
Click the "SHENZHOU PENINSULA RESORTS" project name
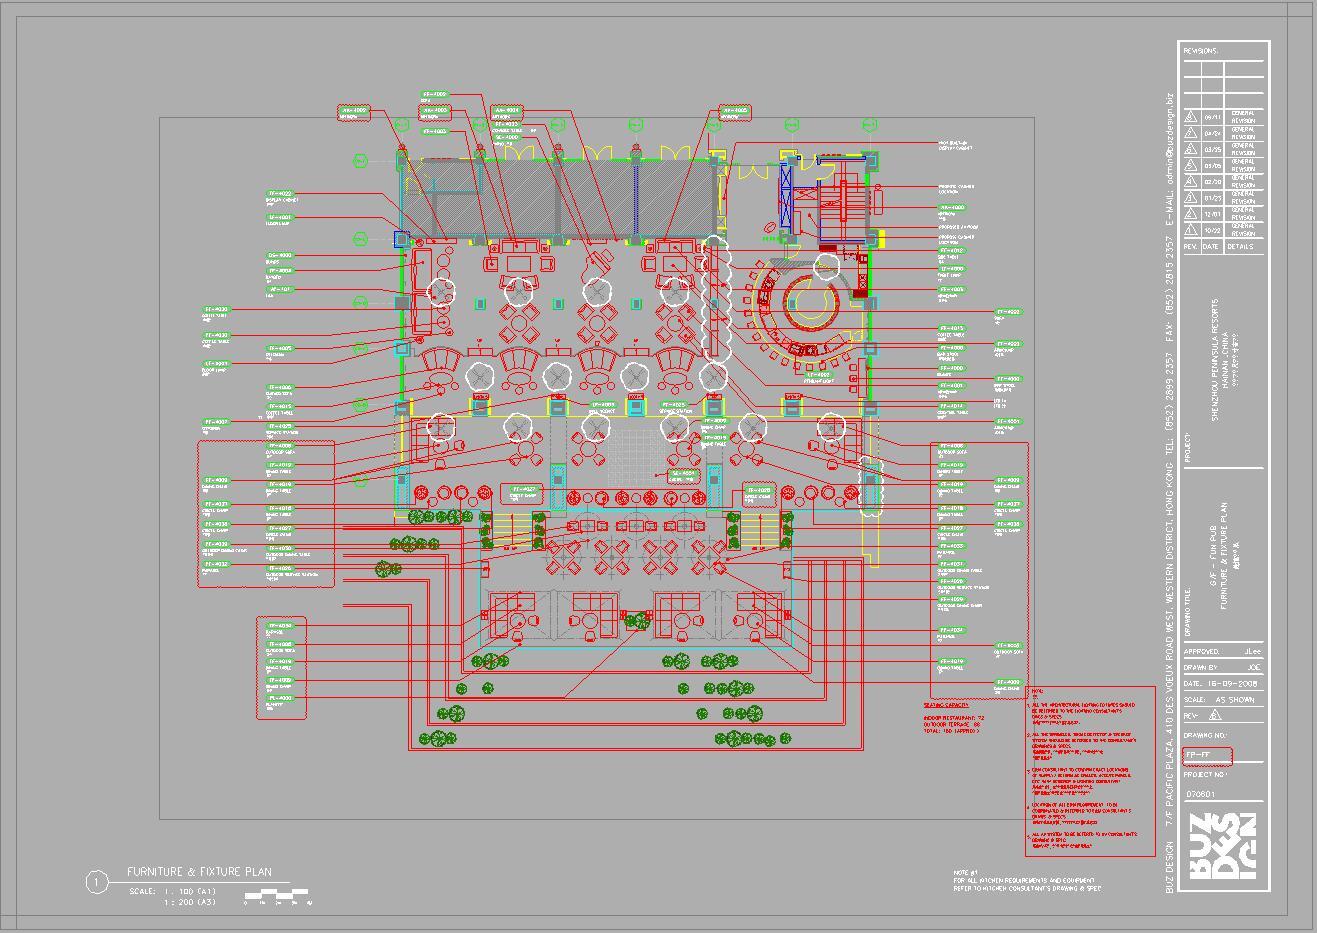1216,359
